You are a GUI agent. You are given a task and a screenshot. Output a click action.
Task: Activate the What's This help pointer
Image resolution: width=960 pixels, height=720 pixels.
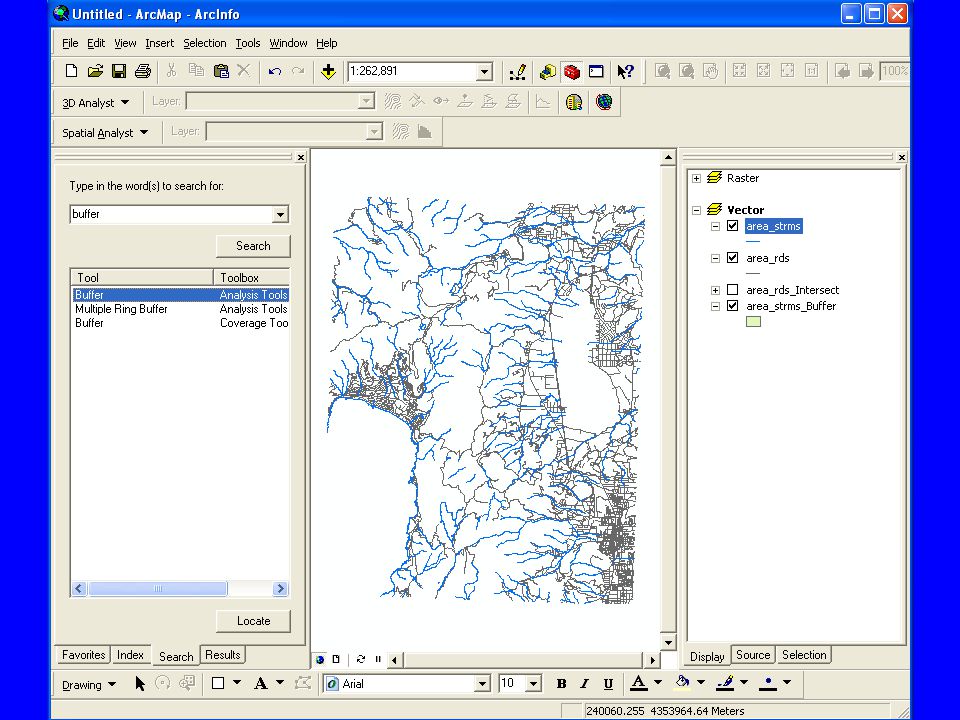[x=625, y=72]
